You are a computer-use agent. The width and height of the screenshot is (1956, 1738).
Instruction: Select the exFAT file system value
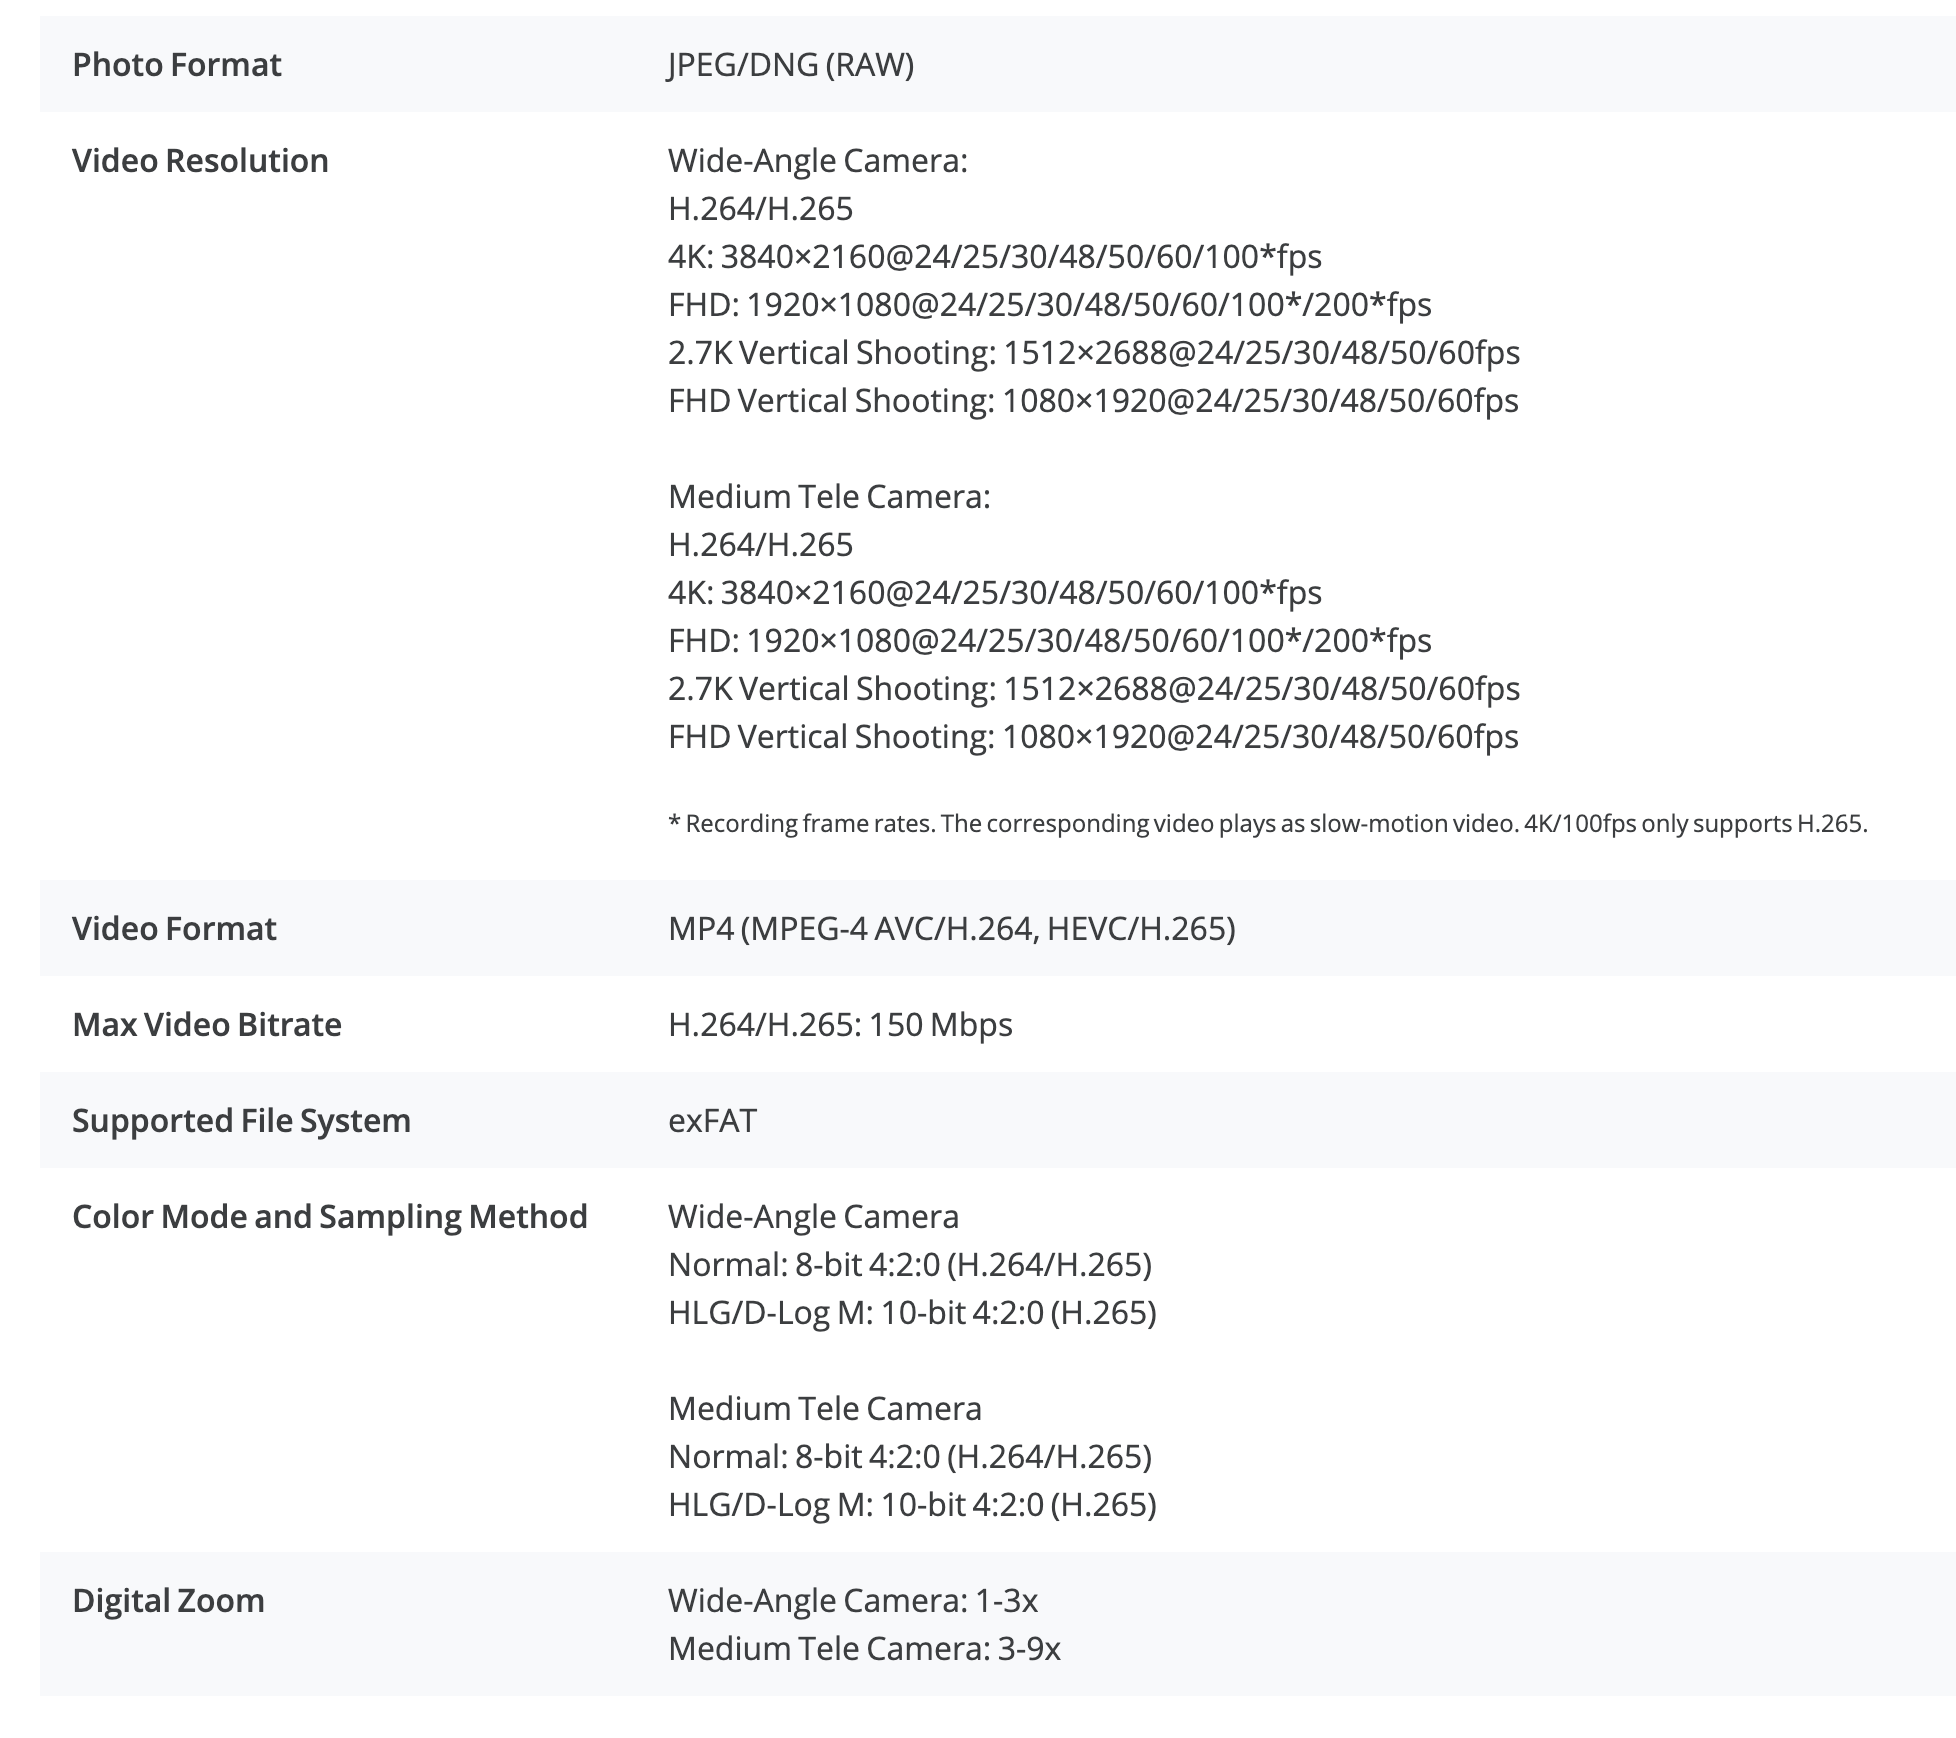click(x=712, y=1121)
